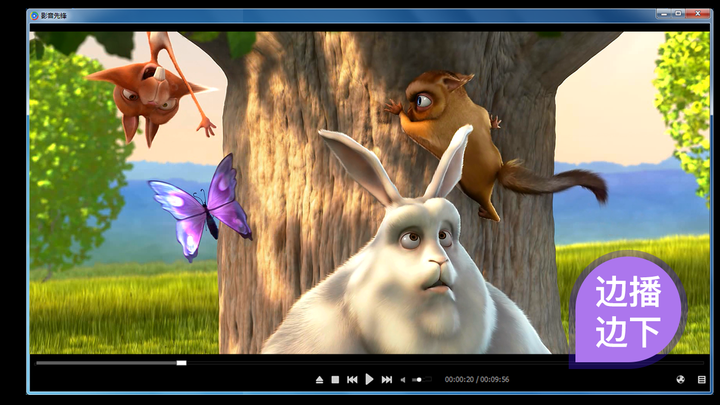The width and height of the screenshot is (720, 405).
Task: Minimize the player window
Action: click(664, 14)
